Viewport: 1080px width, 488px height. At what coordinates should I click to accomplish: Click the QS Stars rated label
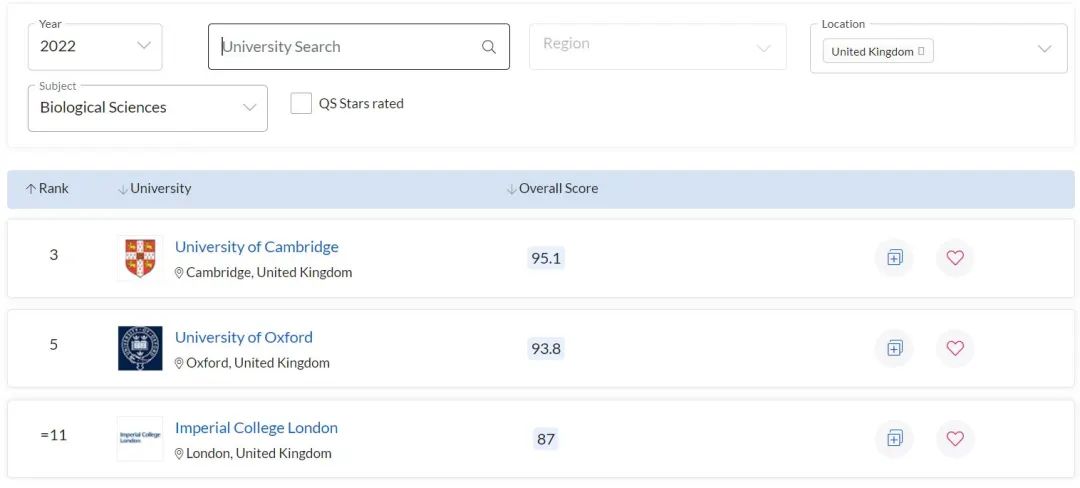pyautogui.click(x=361, y=103)
